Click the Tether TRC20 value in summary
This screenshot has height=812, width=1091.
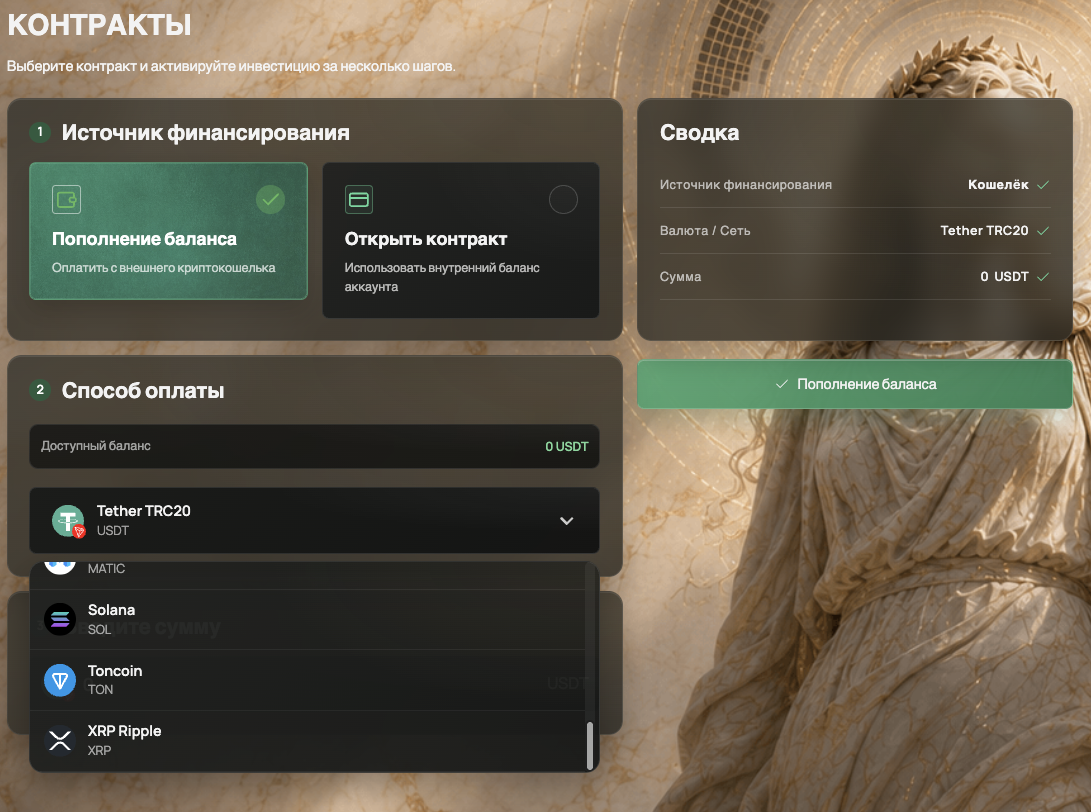click(x=984, y=230)
